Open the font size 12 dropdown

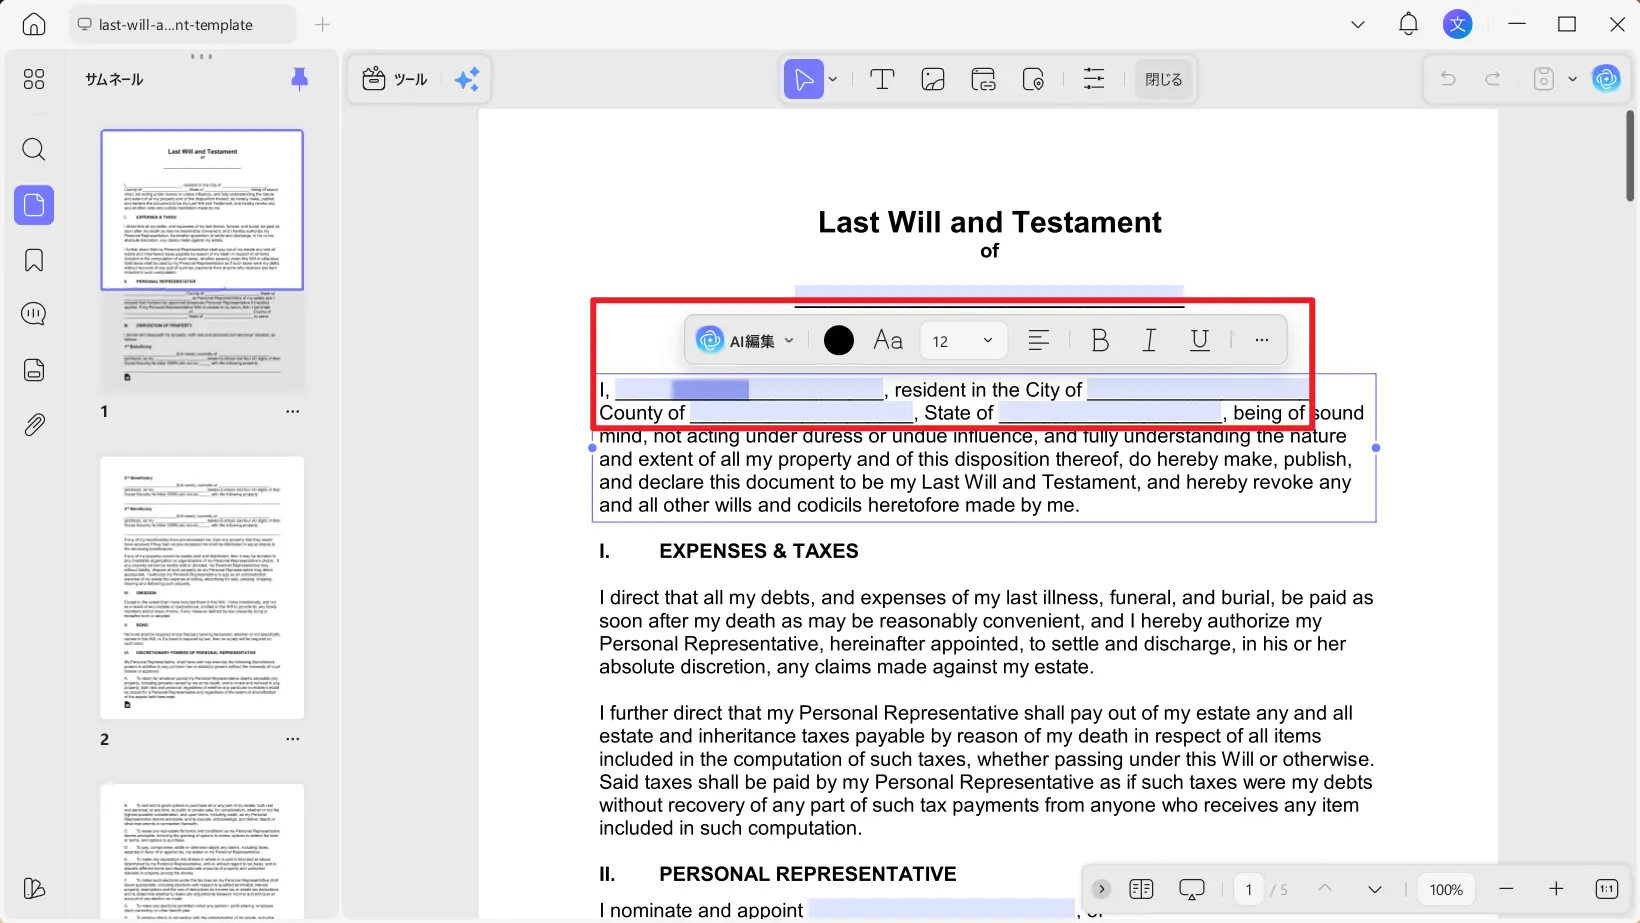click(962, 341)
